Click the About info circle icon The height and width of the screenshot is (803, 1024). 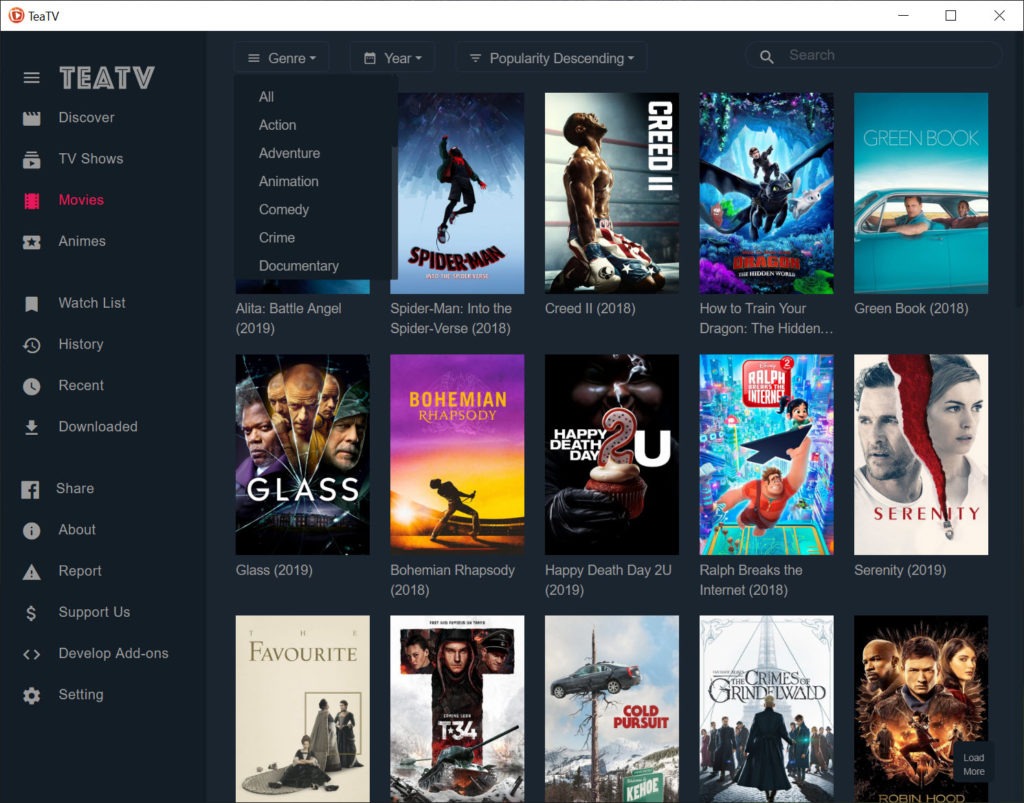31,530
